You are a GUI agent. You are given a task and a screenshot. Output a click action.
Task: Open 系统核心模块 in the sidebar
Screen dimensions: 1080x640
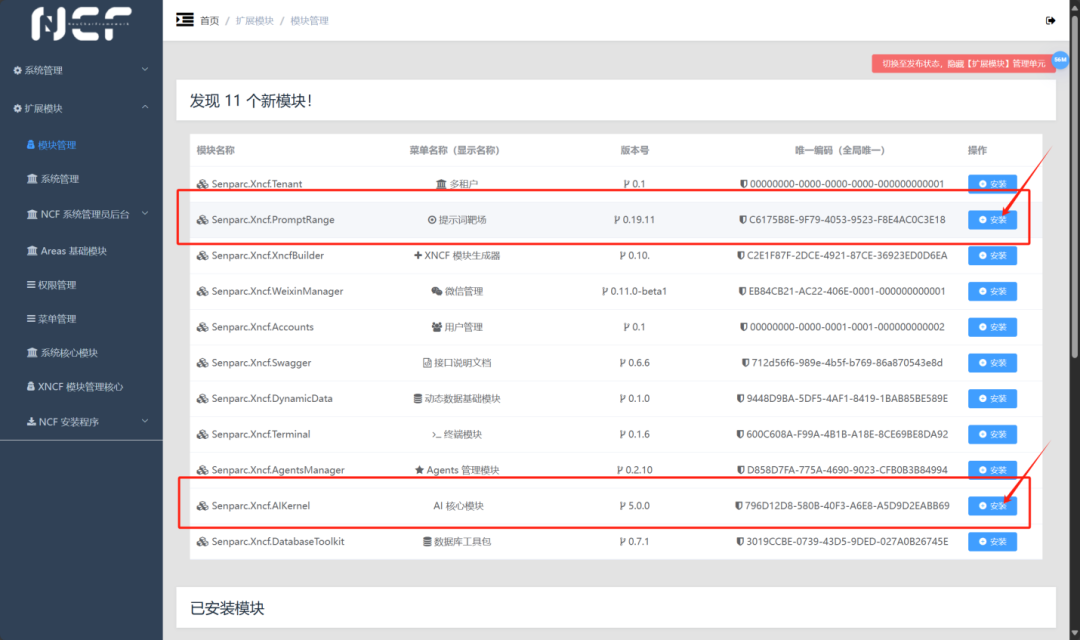63,353
